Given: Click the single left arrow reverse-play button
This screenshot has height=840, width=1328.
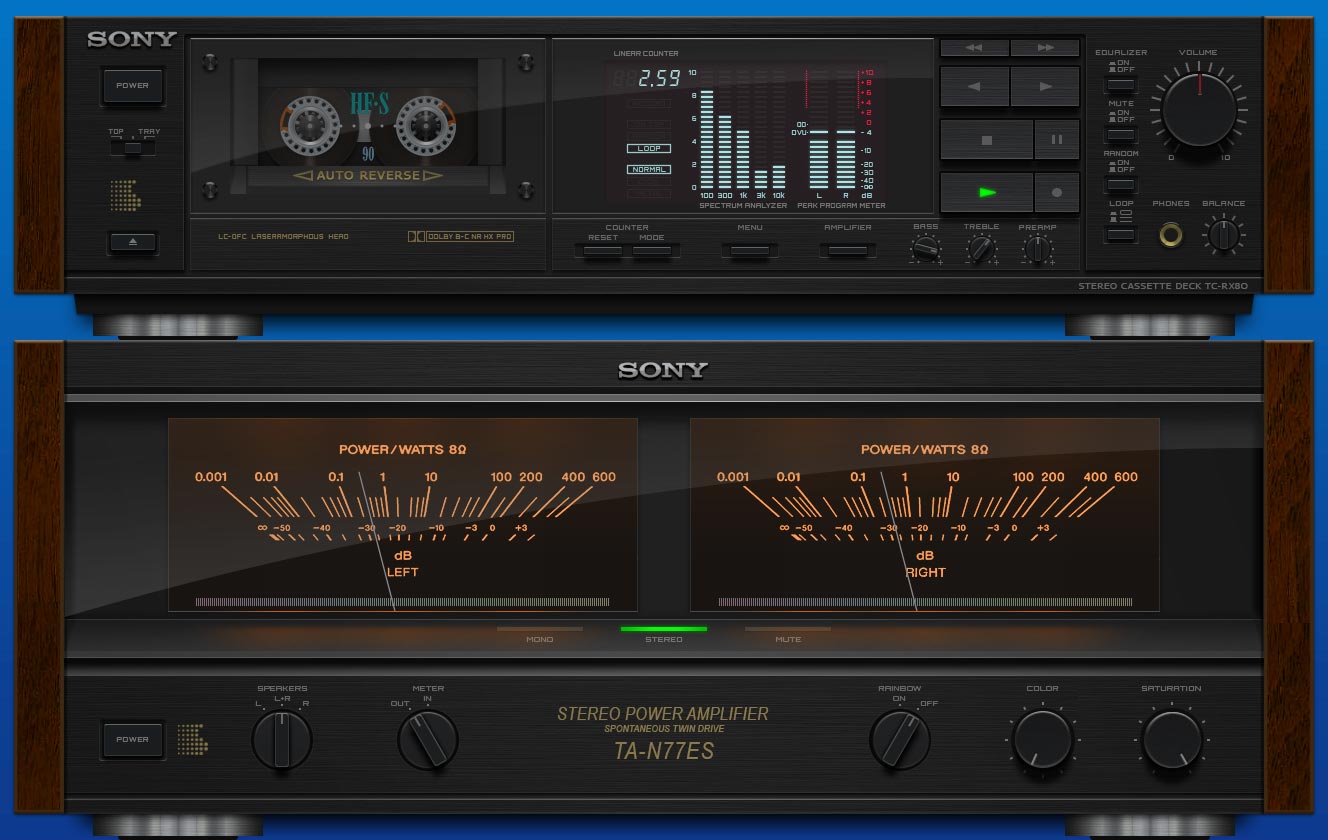Looking at the screenshot, I should tap(975, 87).
